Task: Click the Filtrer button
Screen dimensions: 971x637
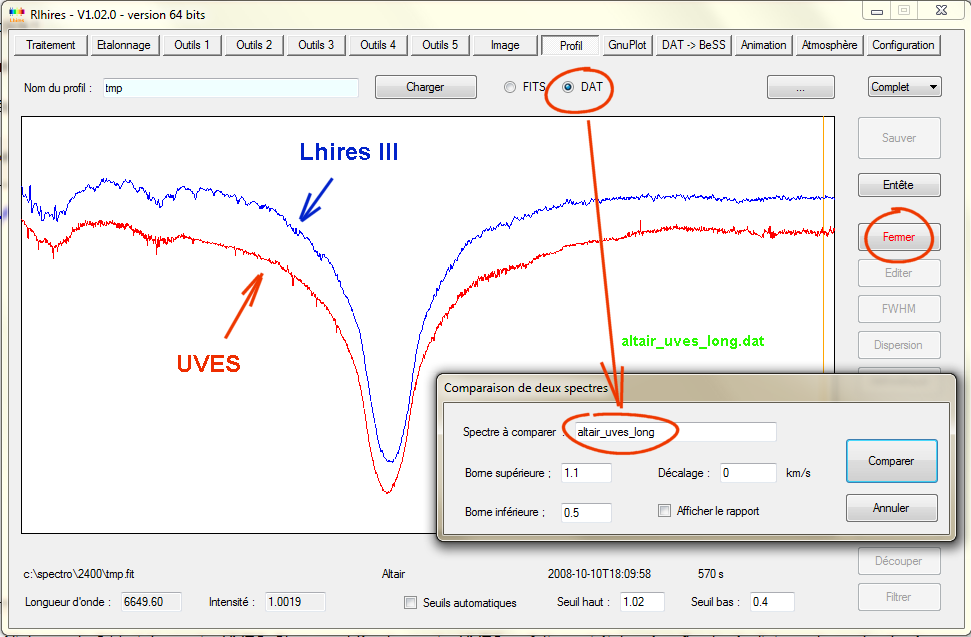Action: 899,597
